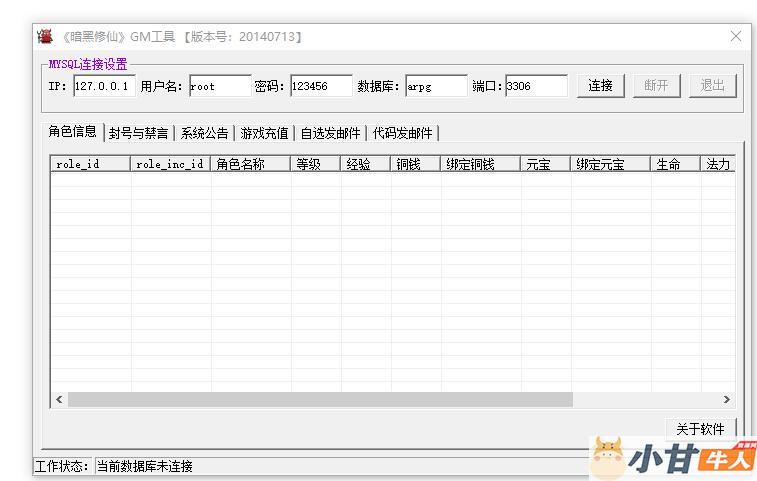Open the 关于软件 about dialog
757x481 pixels.
[700, 428]
